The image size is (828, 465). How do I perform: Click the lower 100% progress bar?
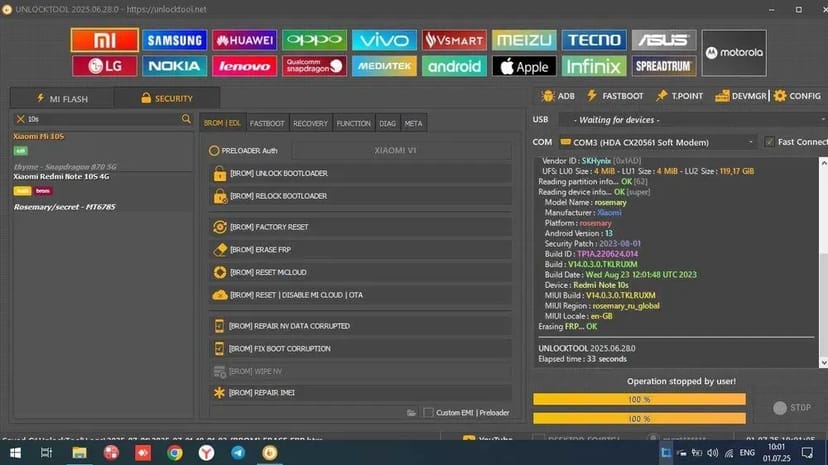639,419
